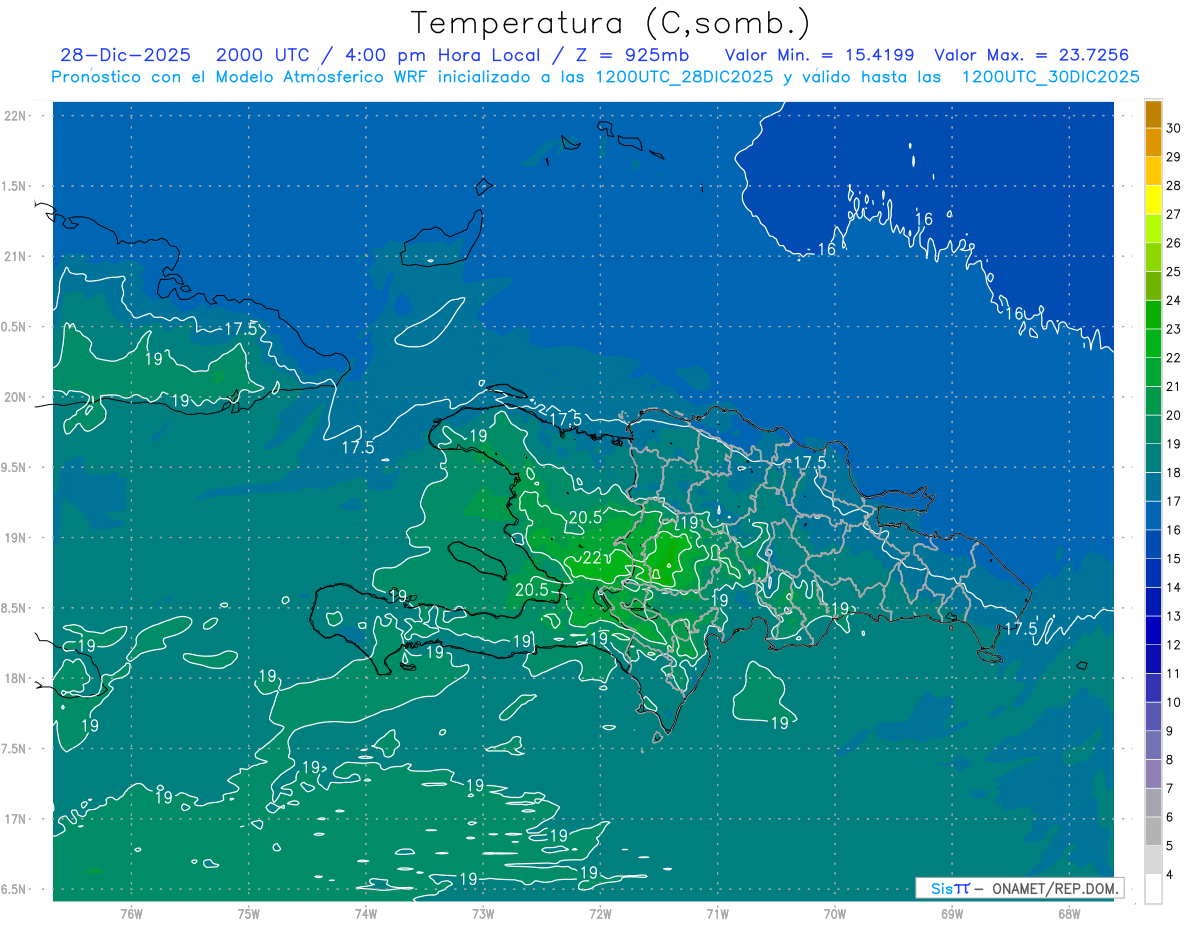Pick the yellow swatch between 27 and 28

pos(1153,200)
